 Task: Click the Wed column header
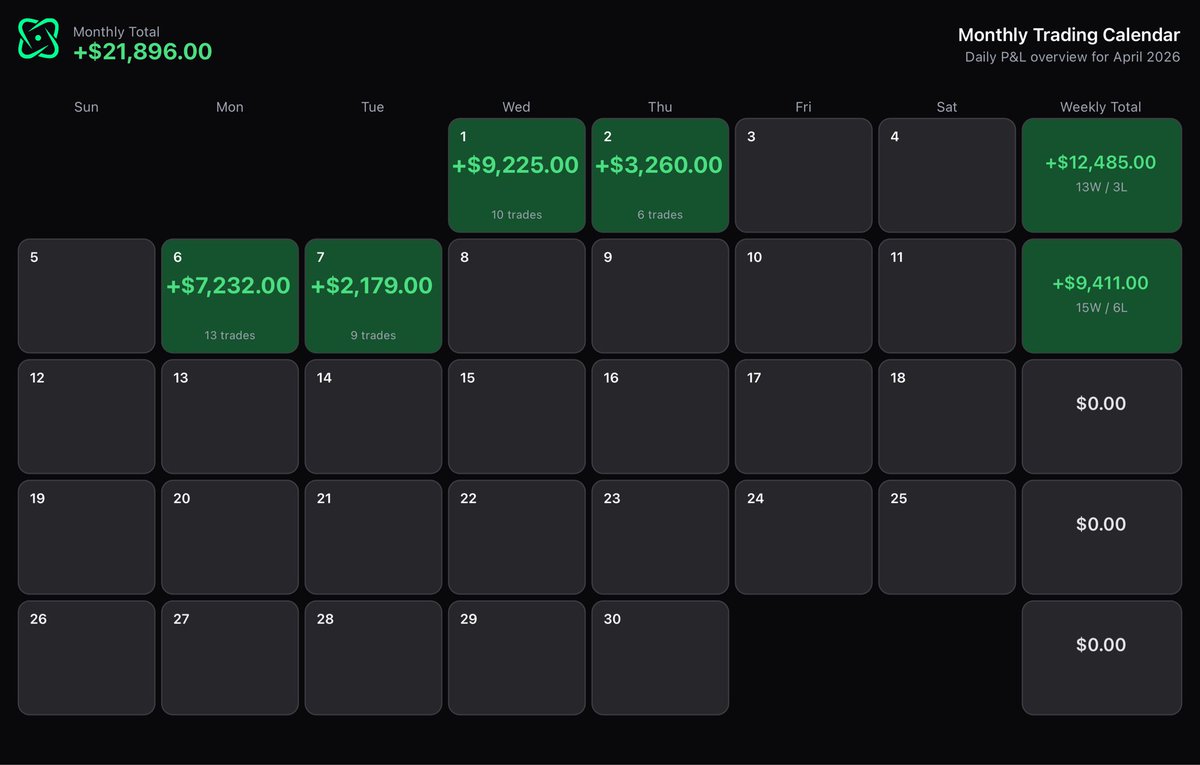click(x=516, y=107)
